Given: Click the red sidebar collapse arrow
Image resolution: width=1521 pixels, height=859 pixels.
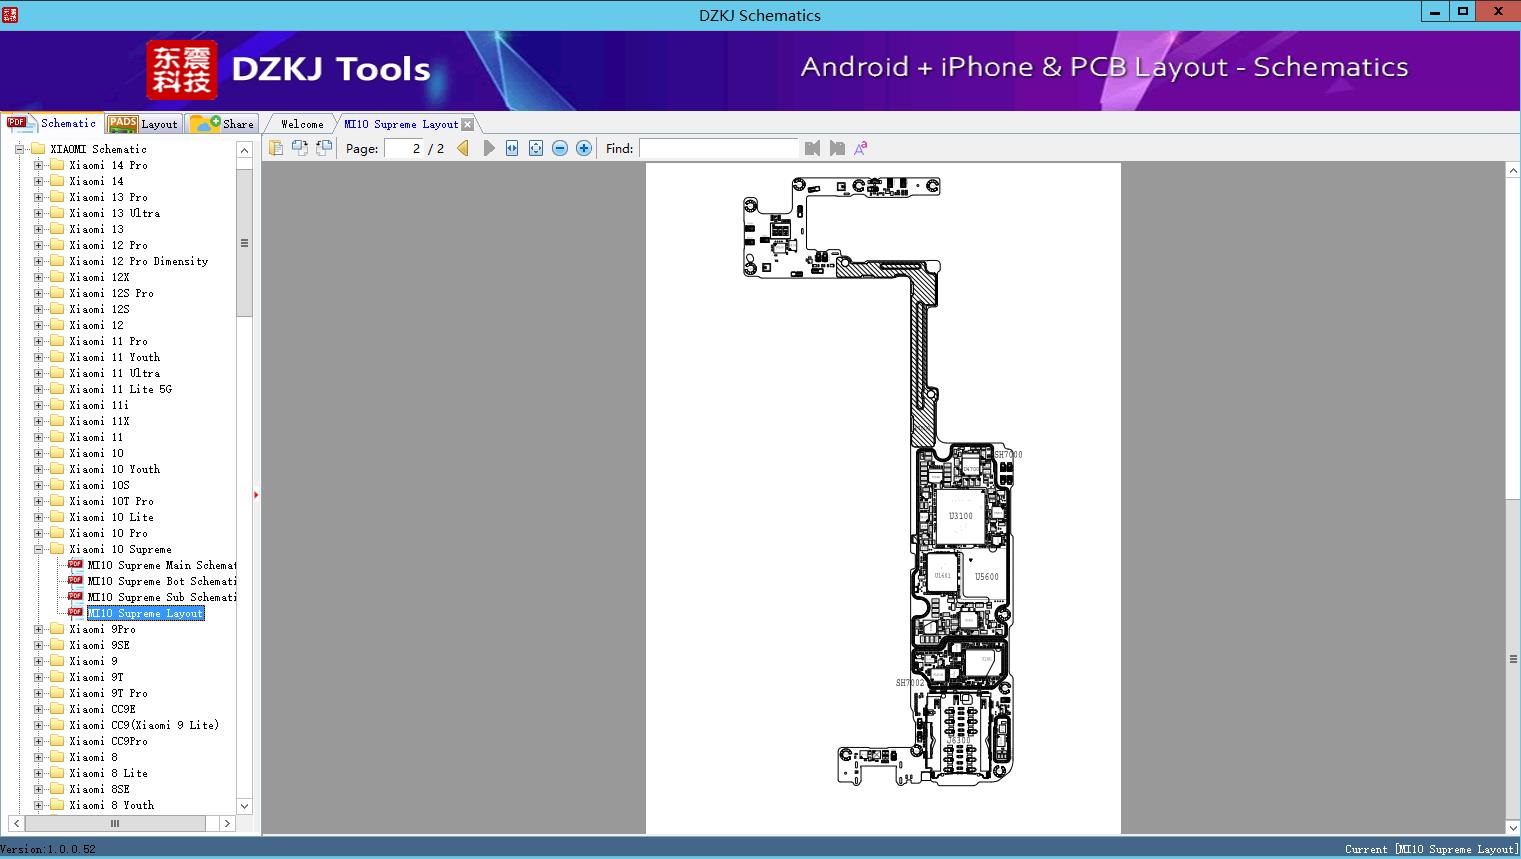Looking at the screenshot, I should (256, 495).
